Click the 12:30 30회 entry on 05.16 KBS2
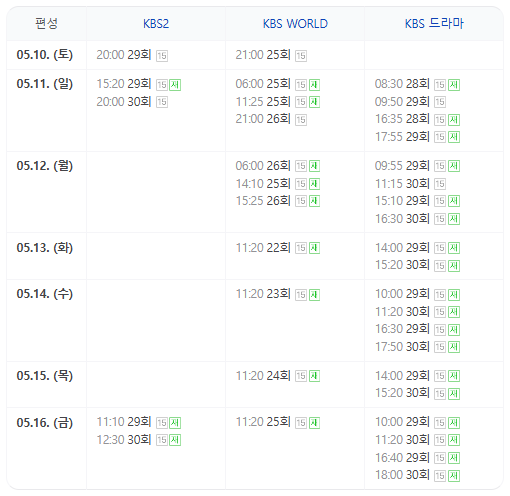The width and height of the screenshot is (510, 496). pyautogui.click(x=124, y=440)
